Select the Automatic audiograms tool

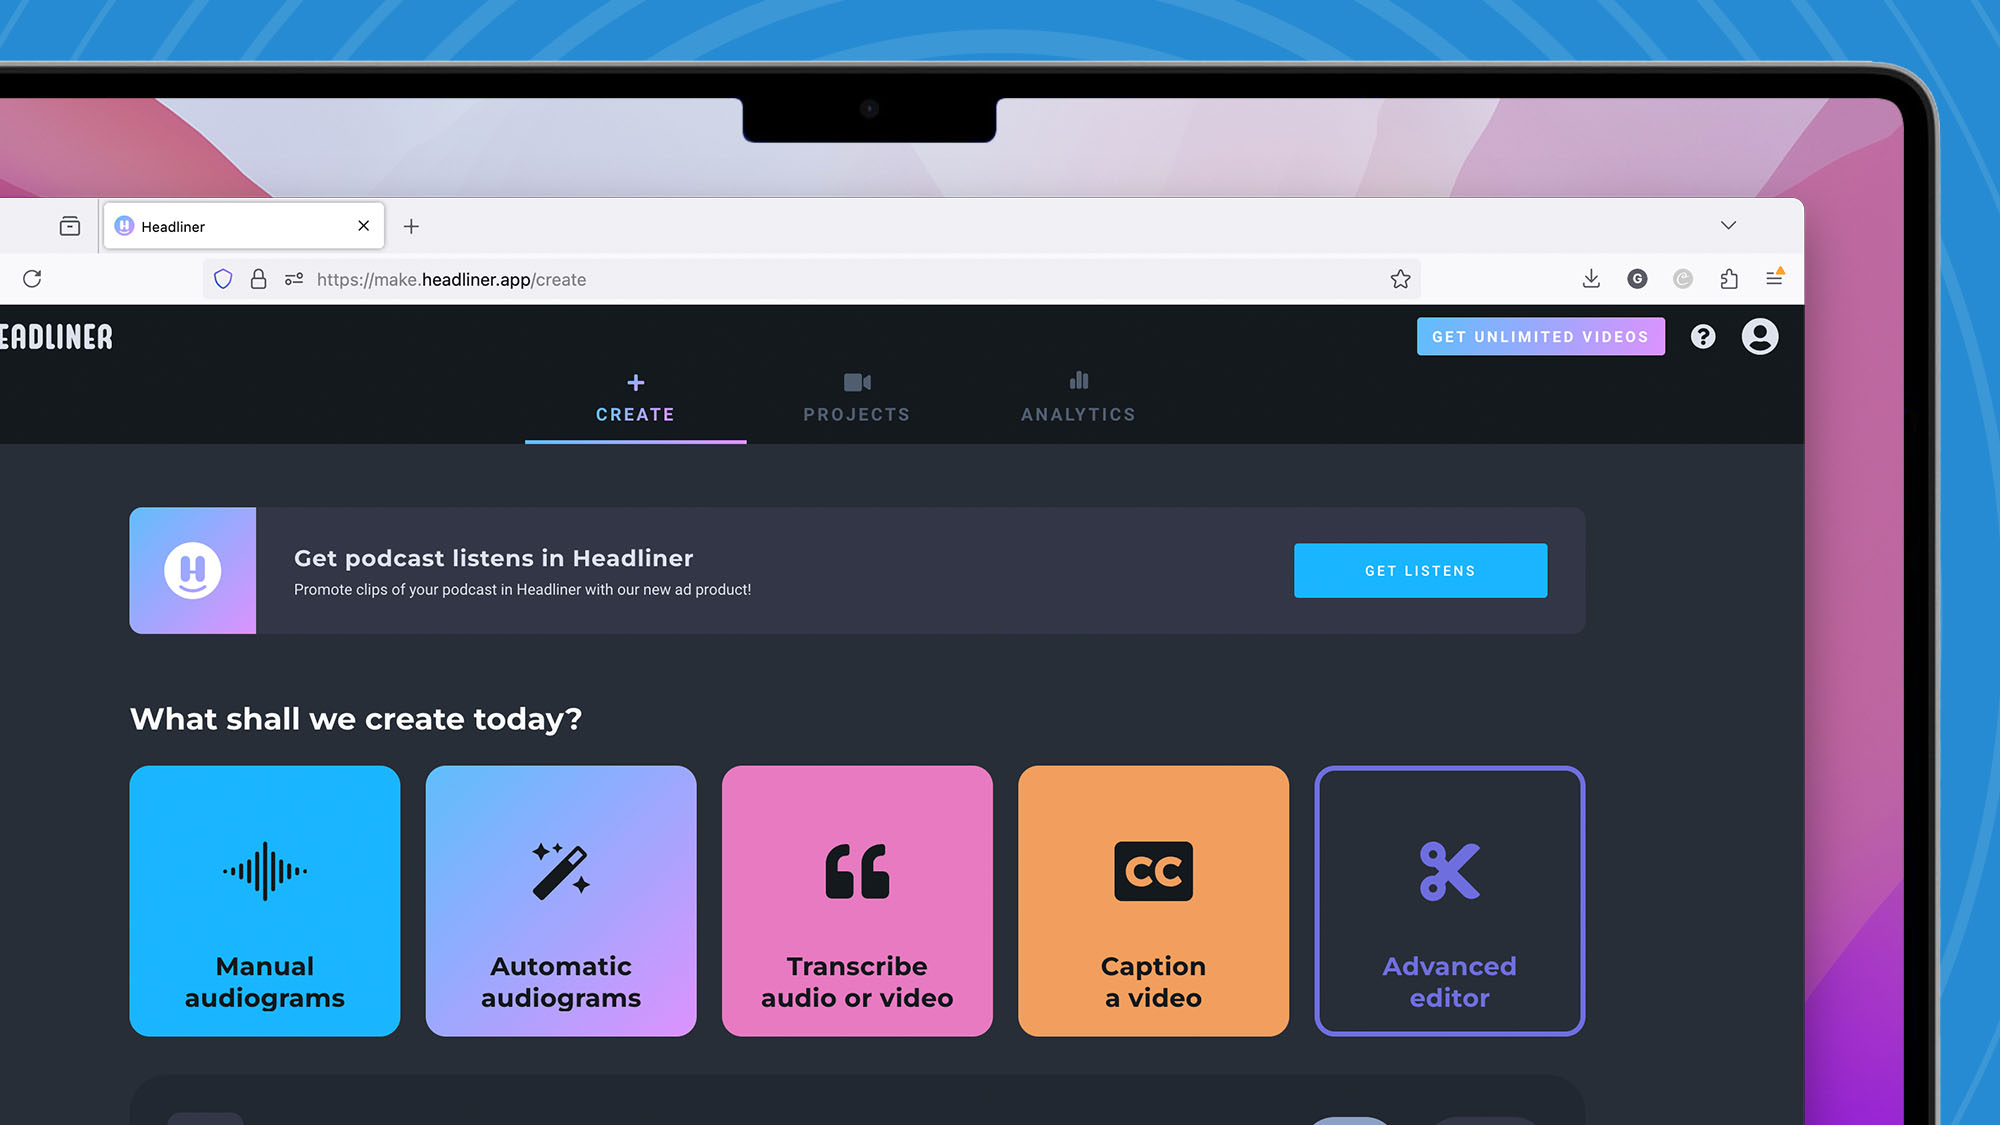pyautogui.click(x=560, y=901)
